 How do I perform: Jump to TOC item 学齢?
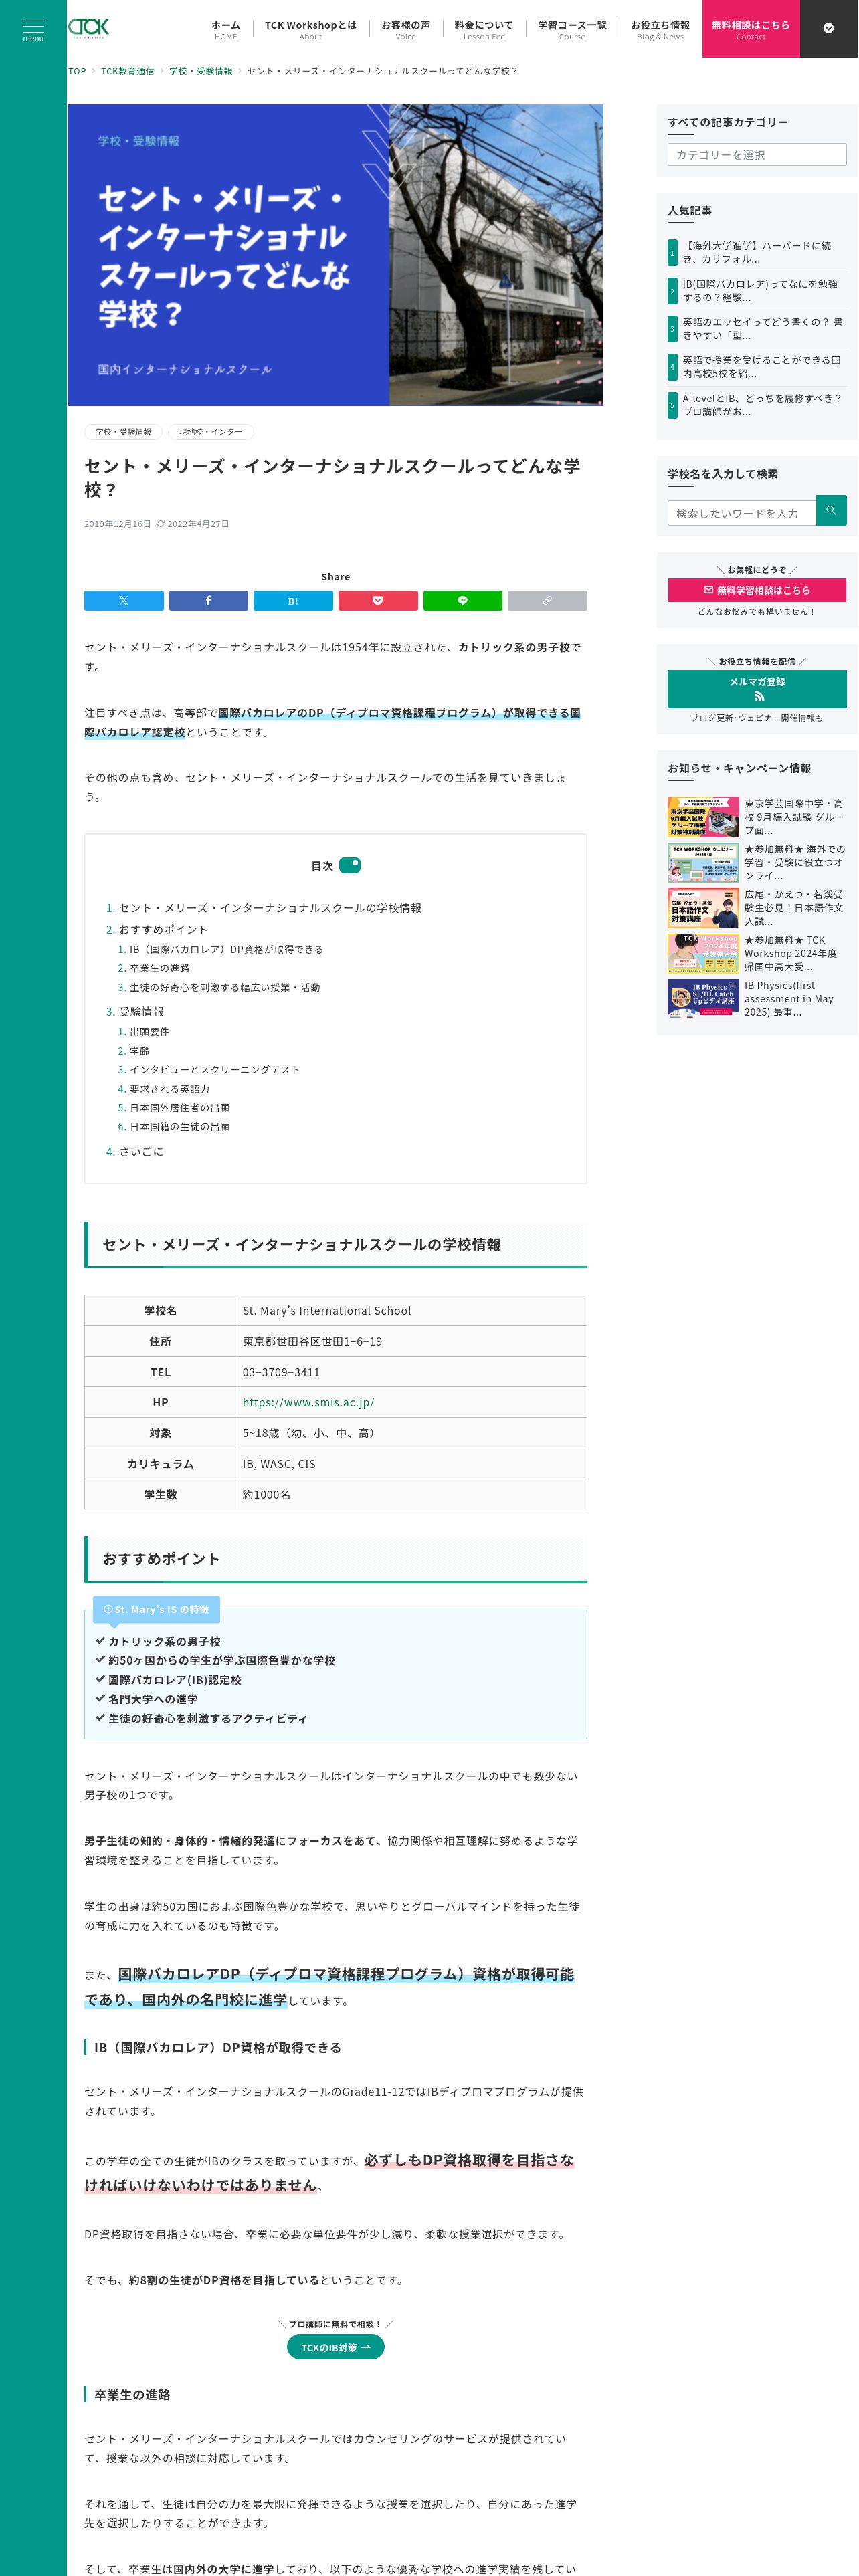coord(139,1051)
